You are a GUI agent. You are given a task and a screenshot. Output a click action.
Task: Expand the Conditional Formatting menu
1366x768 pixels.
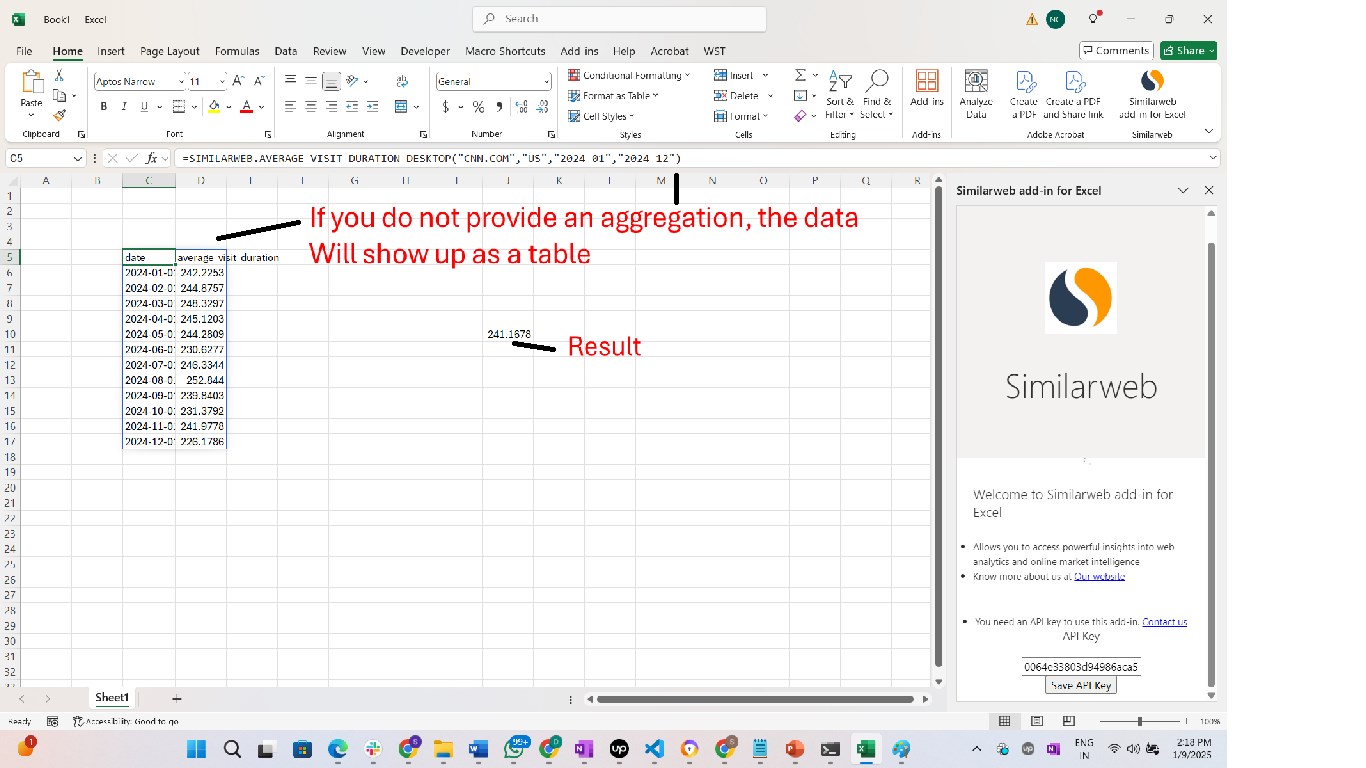pos(629,75)
